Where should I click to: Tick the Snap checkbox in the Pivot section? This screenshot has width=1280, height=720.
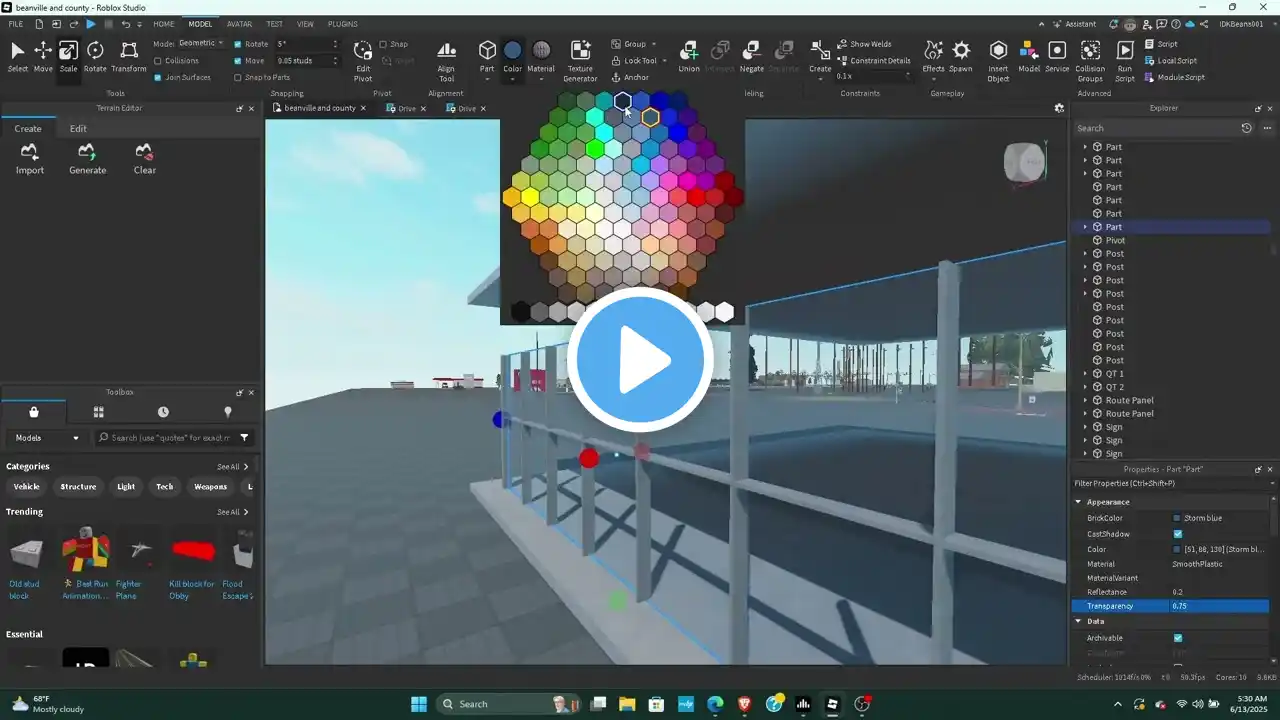click(x=383, y=44)
